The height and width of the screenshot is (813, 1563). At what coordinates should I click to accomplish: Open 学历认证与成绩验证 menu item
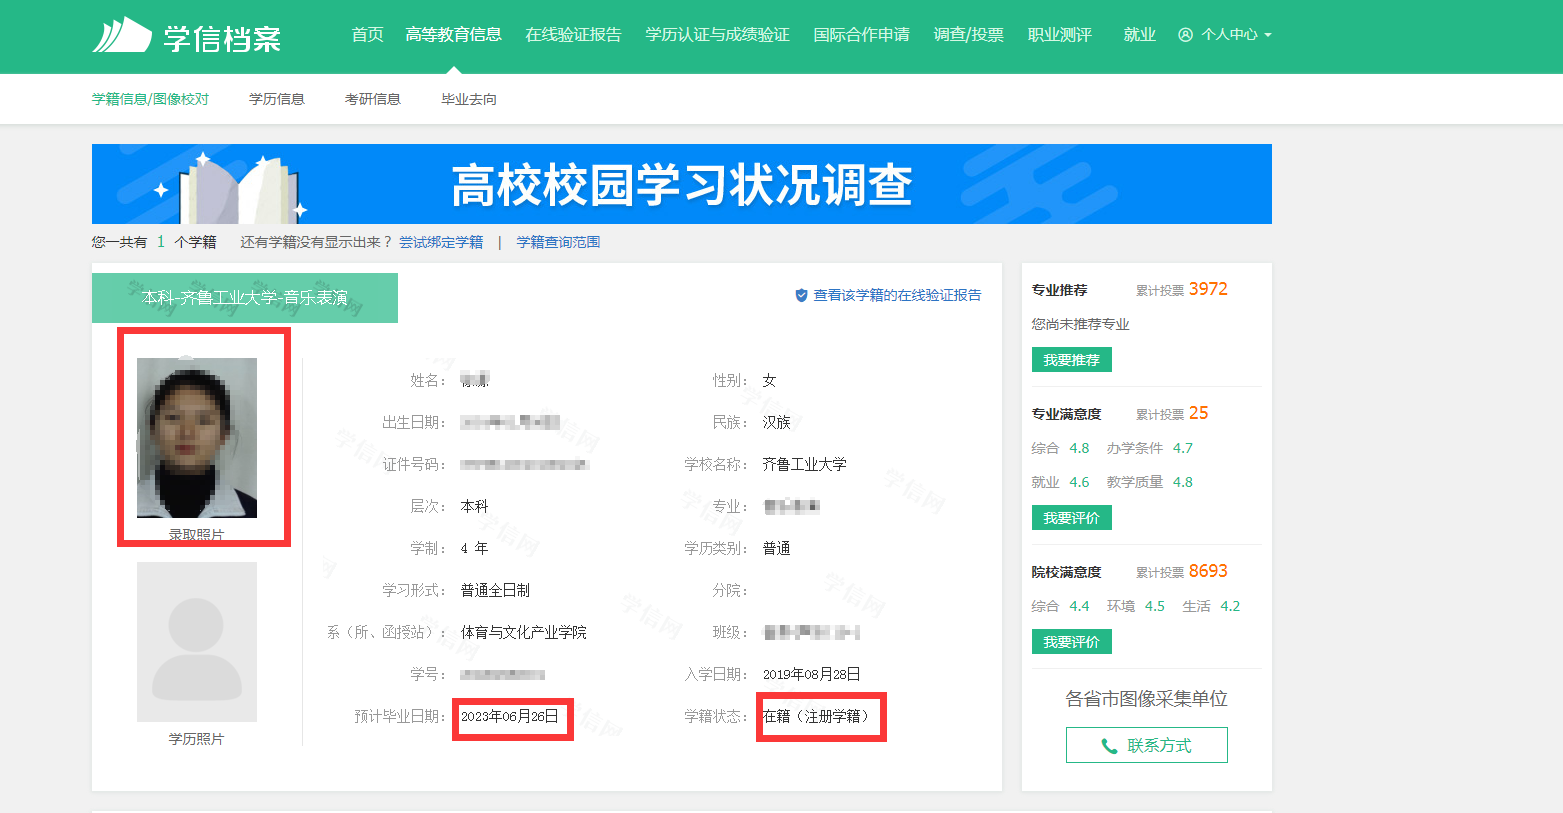(718, 35)
